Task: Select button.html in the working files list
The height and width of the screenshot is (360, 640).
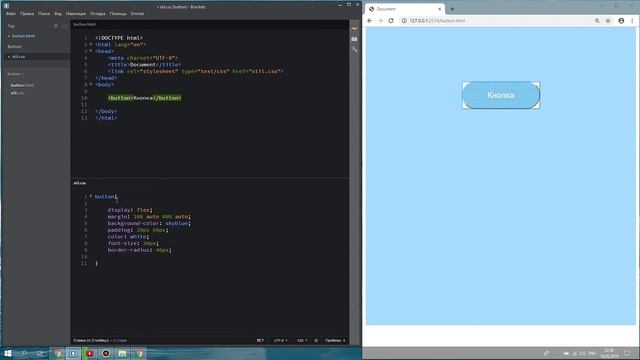Action: (23, 36)
